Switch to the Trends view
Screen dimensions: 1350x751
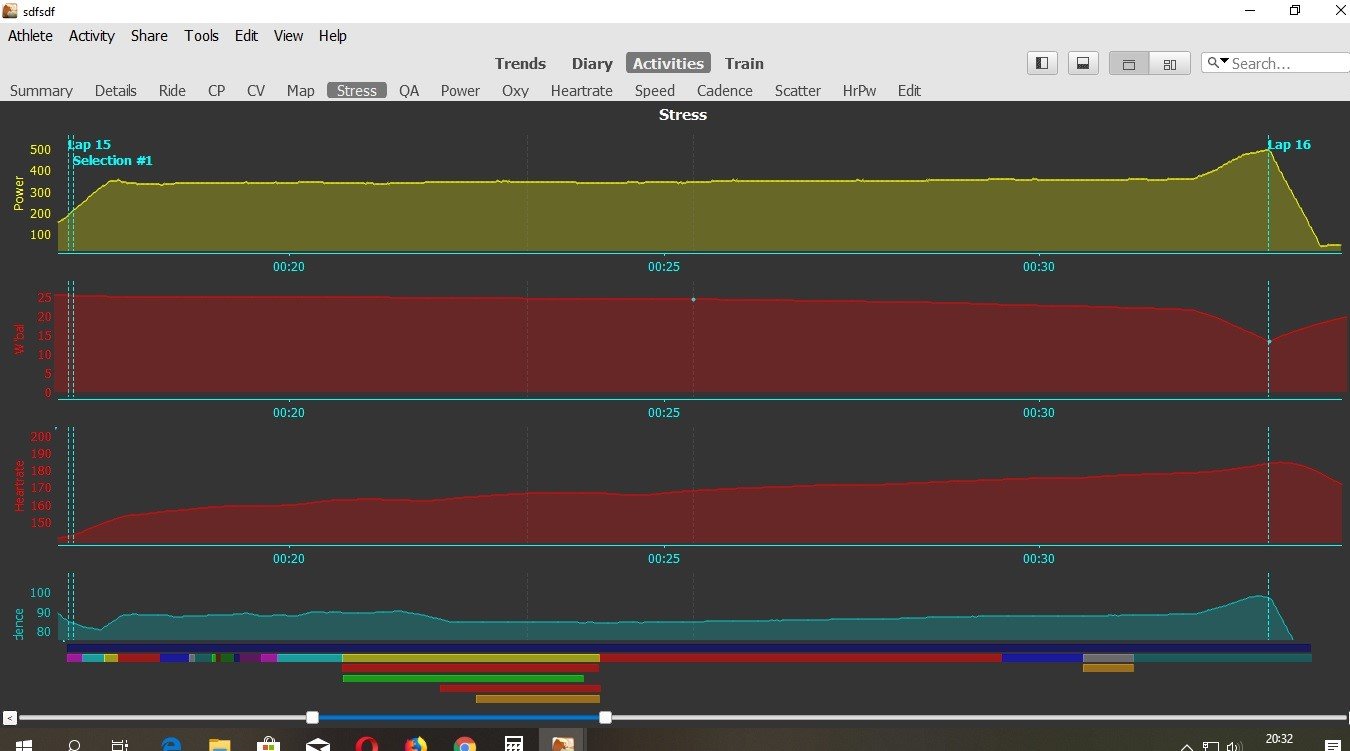pos(520,63)
